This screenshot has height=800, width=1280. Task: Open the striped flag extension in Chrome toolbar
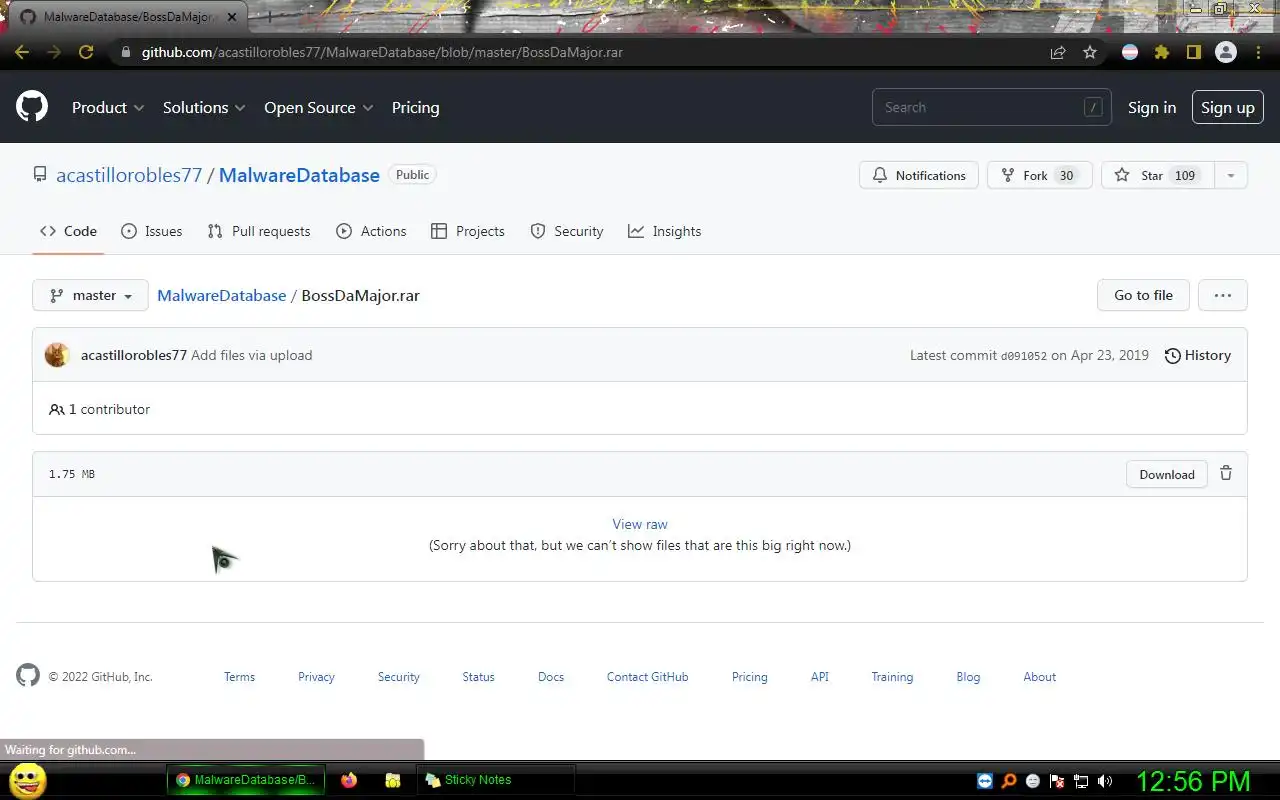point(1130,52)
